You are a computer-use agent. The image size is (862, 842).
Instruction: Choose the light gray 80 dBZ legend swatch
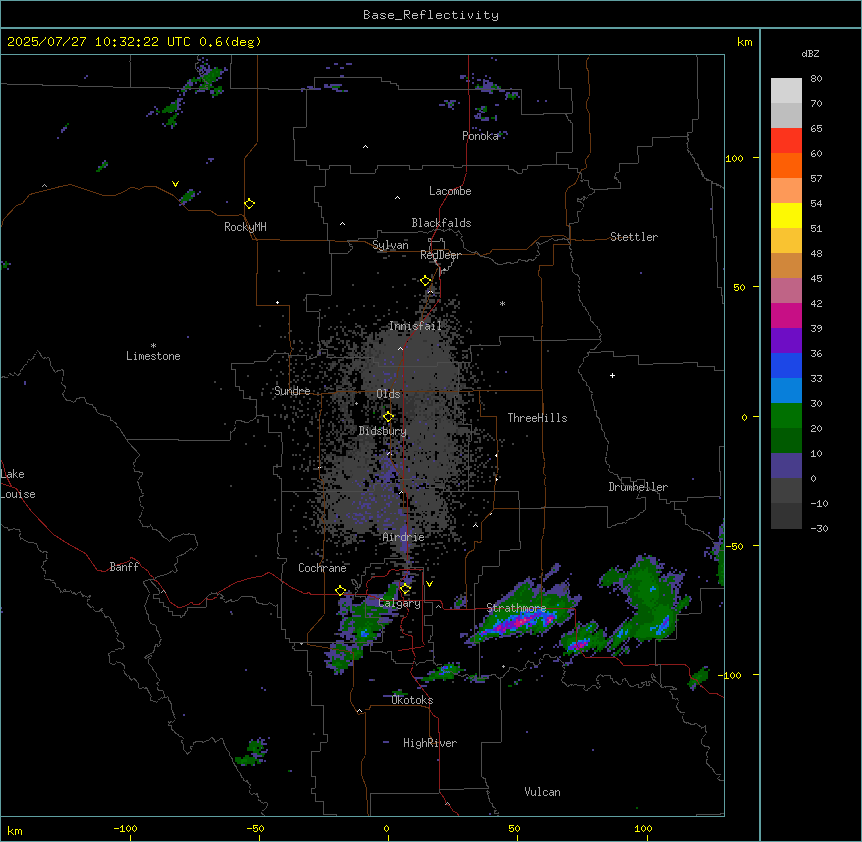tap(786, 91)
